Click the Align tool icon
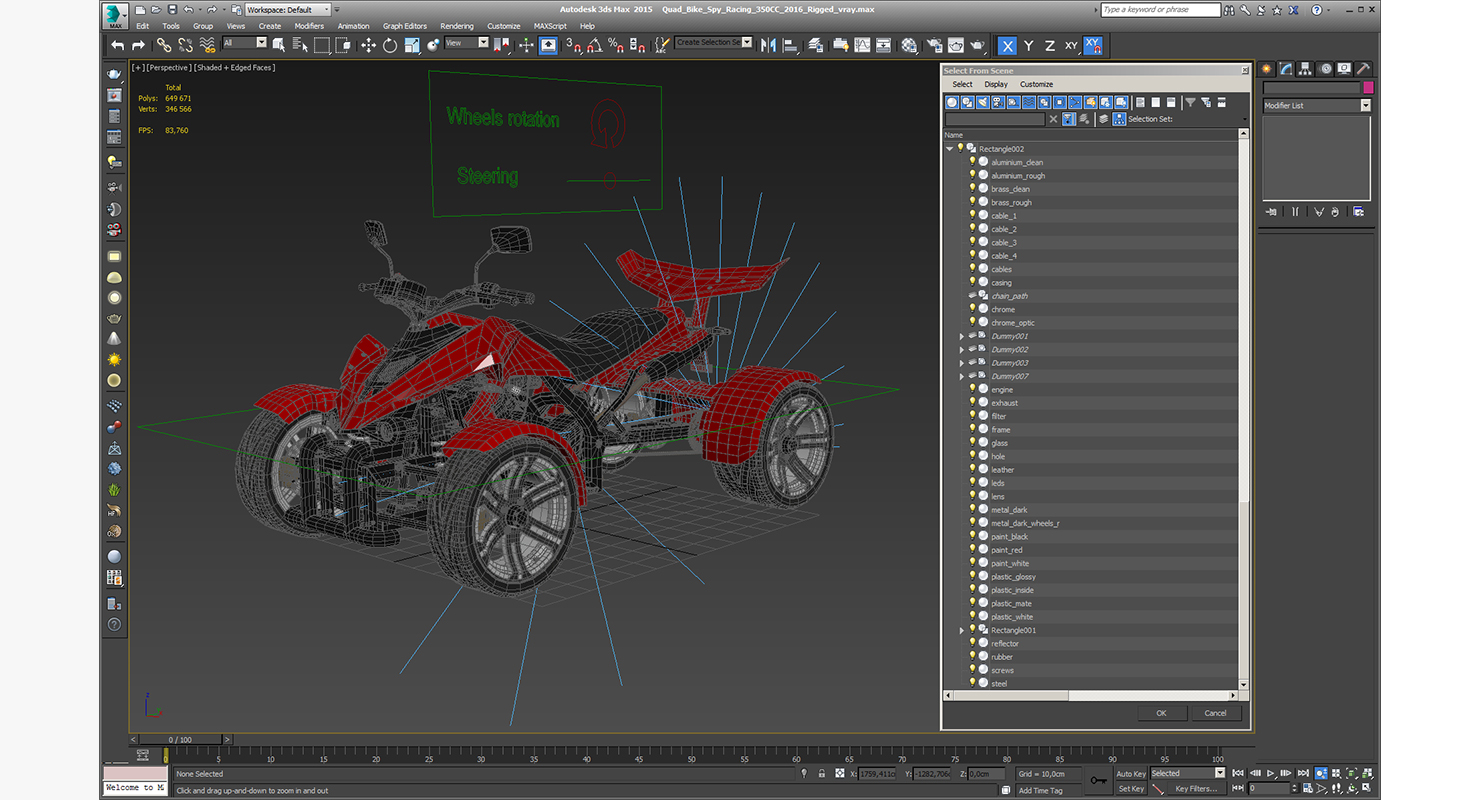1480x800 pixels. pyautogui.click(x=790, y=45)
